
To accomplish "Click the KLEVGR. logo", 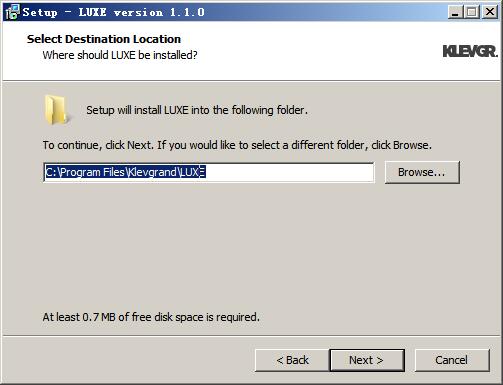I will click(x=470, y=51).
